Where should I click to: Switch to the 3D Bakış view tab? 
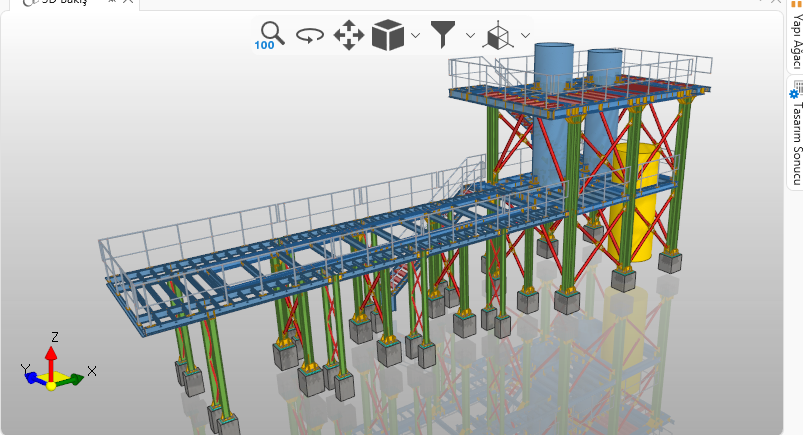60,4
